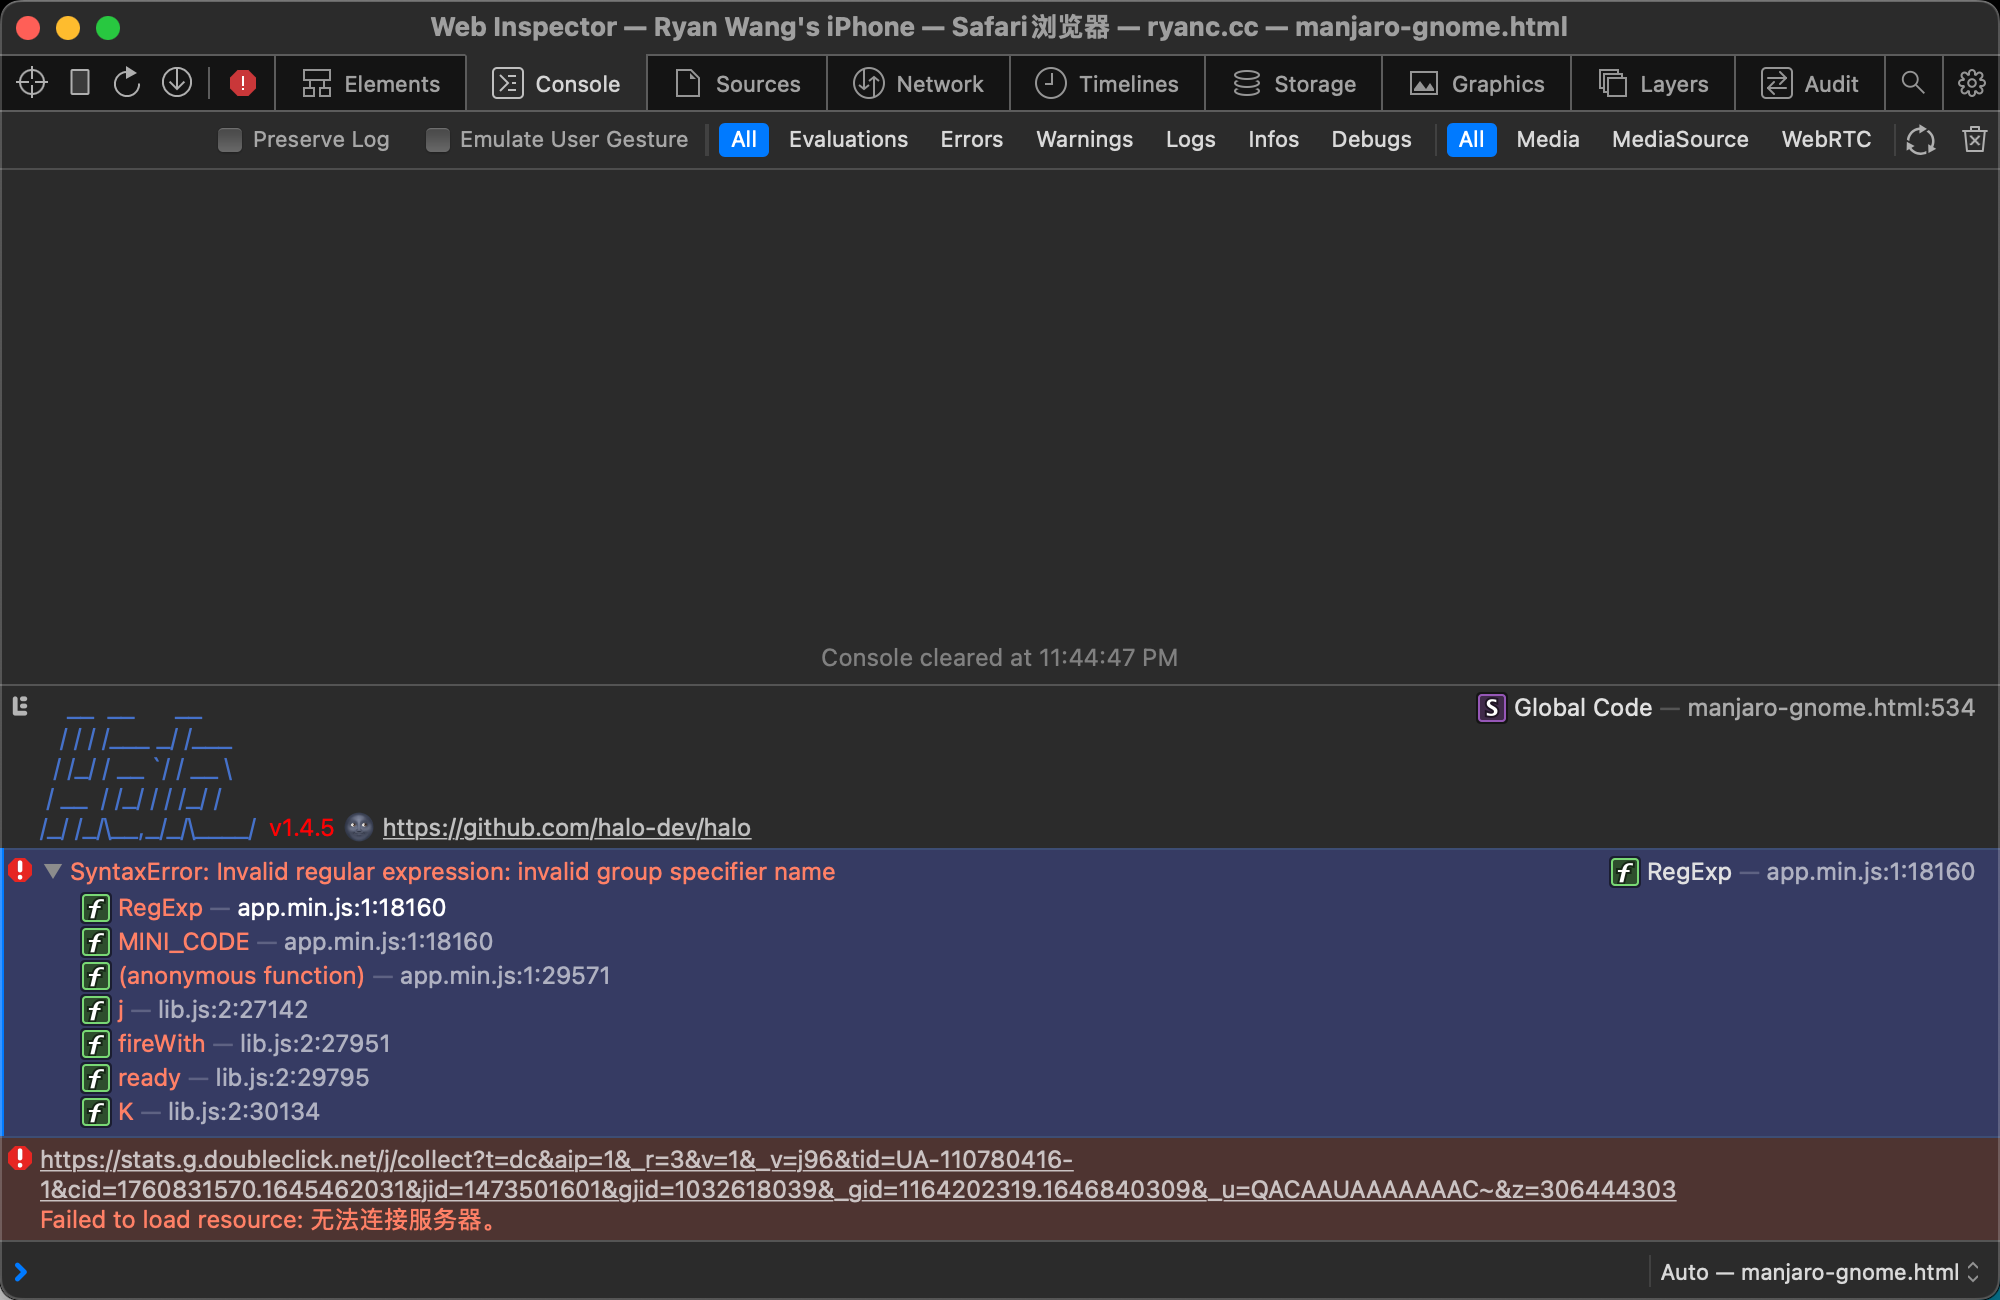The image size is (2000, 1300).
Task: Click the circular refresh icon beside the trash
Action: [1921, 140]
